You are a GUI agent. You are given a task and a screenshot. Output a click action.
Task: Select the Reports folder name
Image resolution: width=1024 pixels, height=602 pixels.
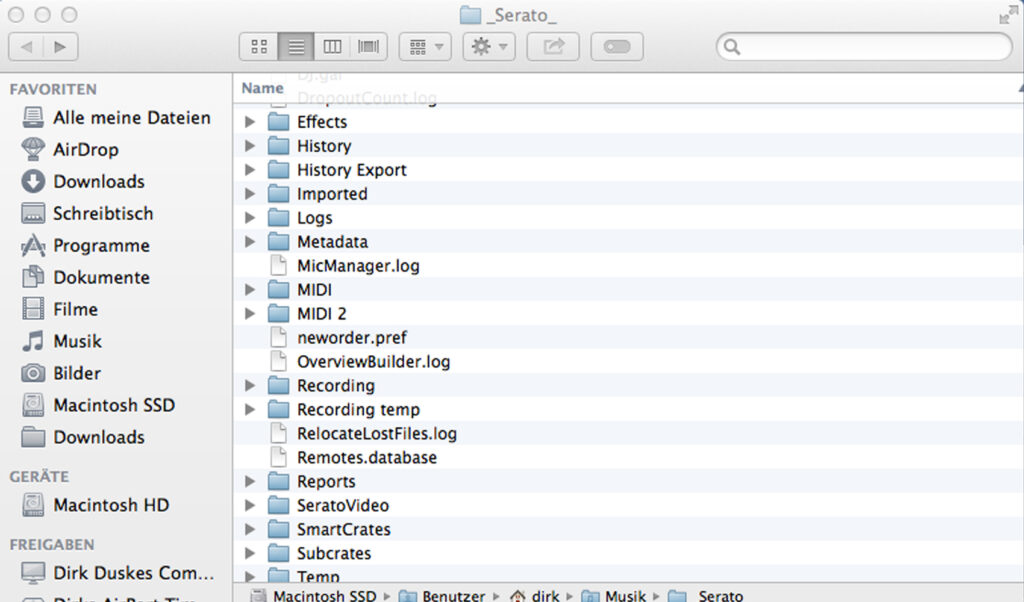pos(326,482)
